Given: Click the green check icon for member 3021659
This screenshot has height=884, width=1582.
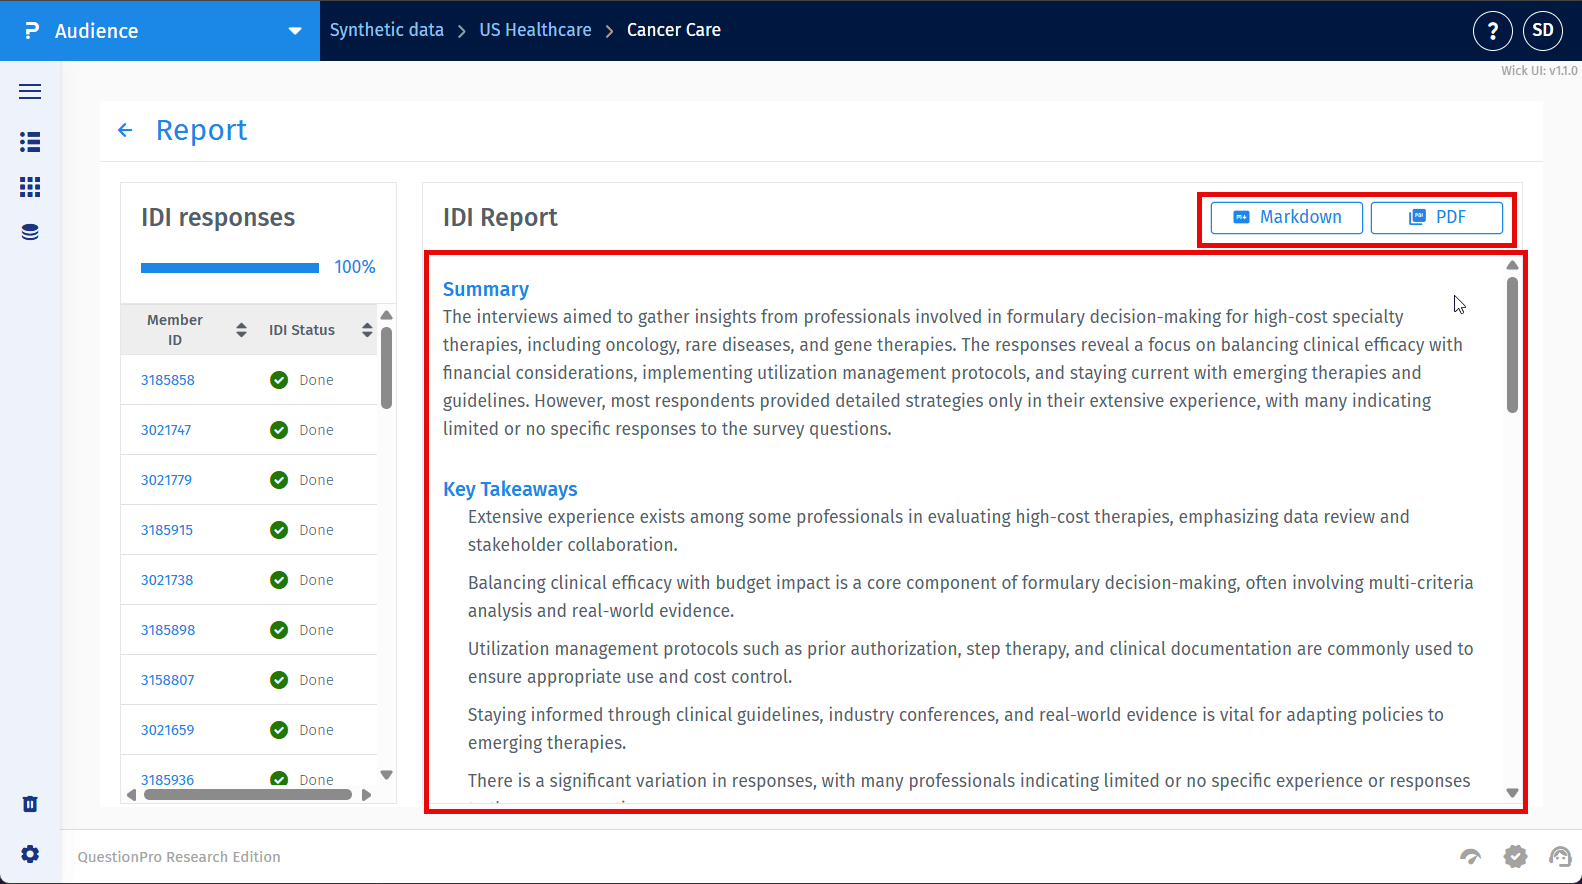Looking at the screenshot, I should [x=279, y=730].
